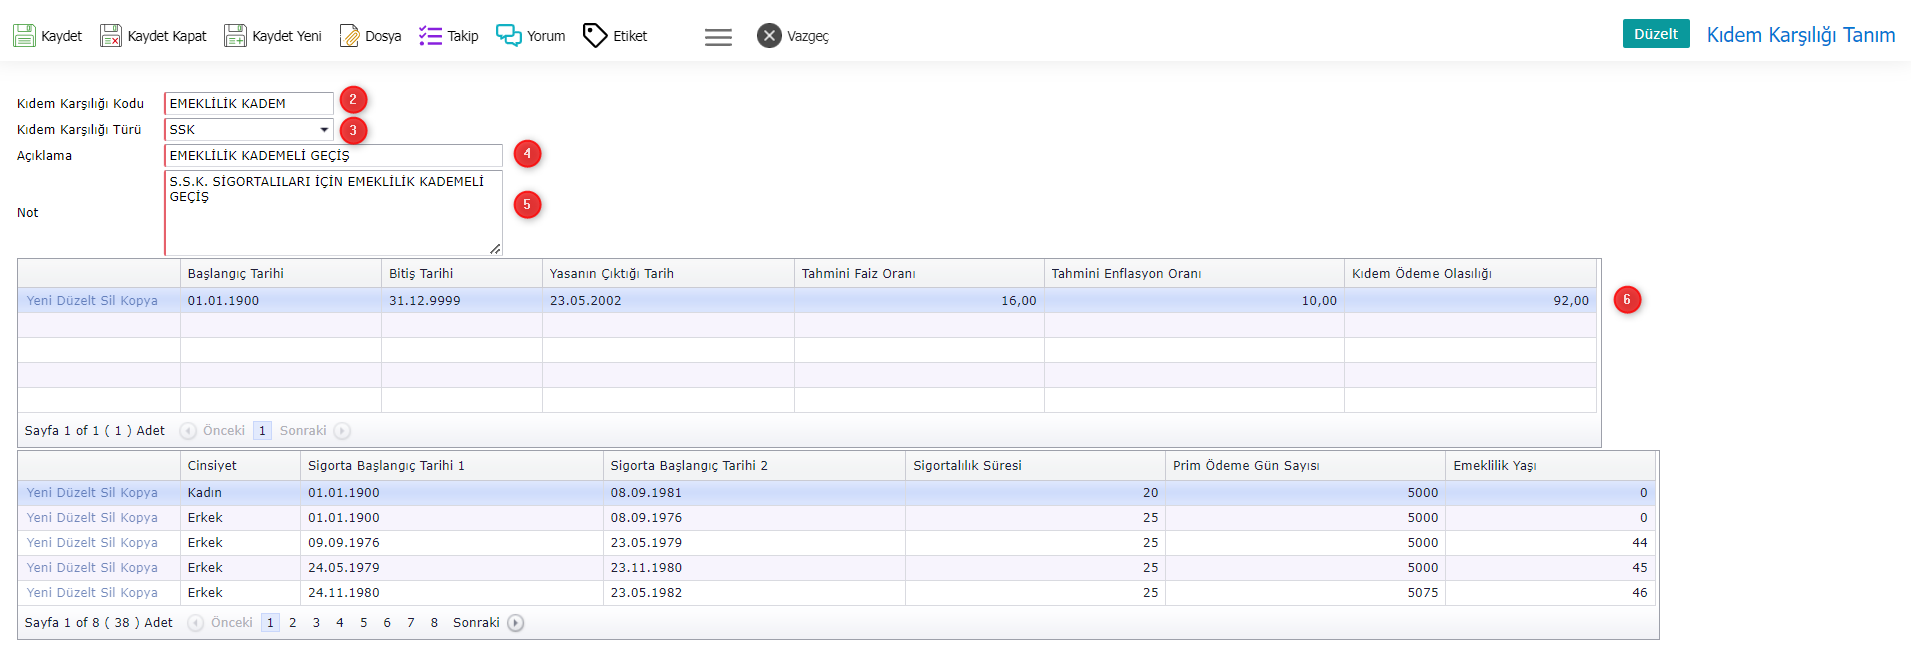Go to next page in lower grid
Viewport: 1911px width, 646px height.
pyautogui.click(x=515, y=623)
